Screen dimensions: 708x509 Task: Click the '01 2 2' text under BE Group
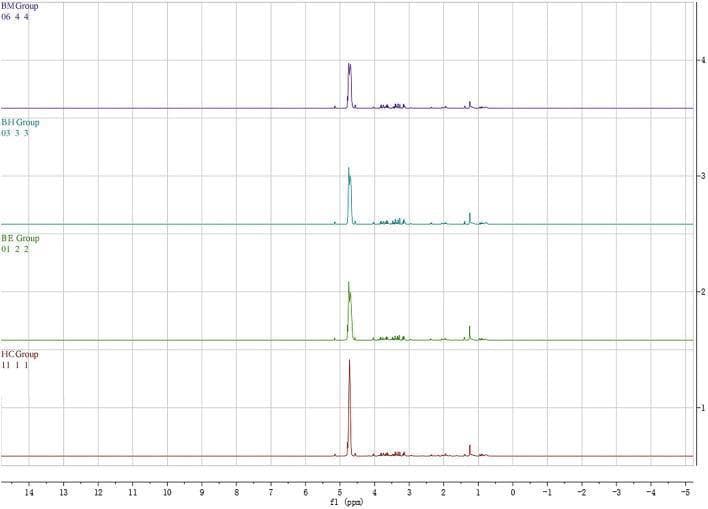coord(15,249)
